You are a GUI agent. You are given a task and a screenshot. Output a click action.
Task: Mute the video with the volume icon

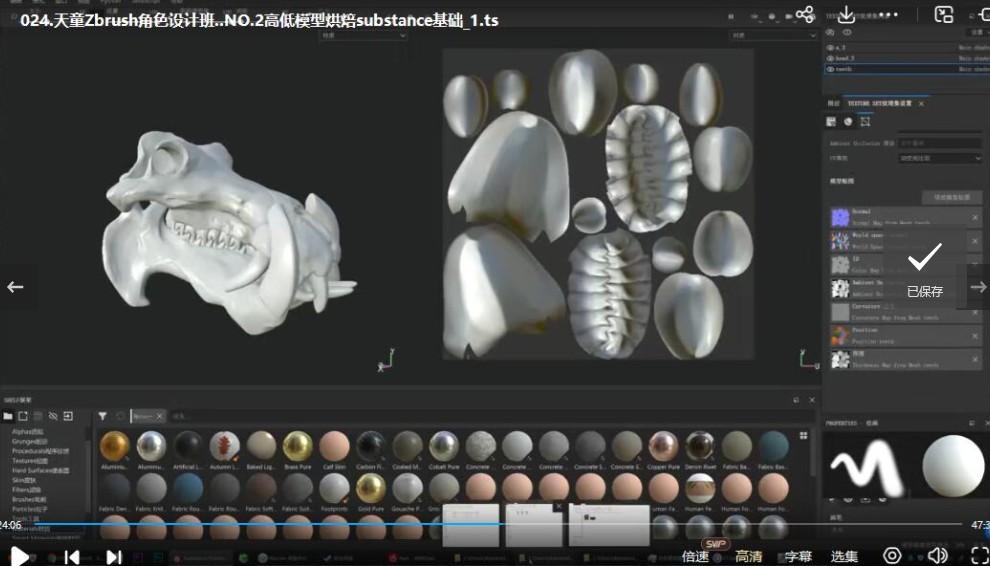937,556
